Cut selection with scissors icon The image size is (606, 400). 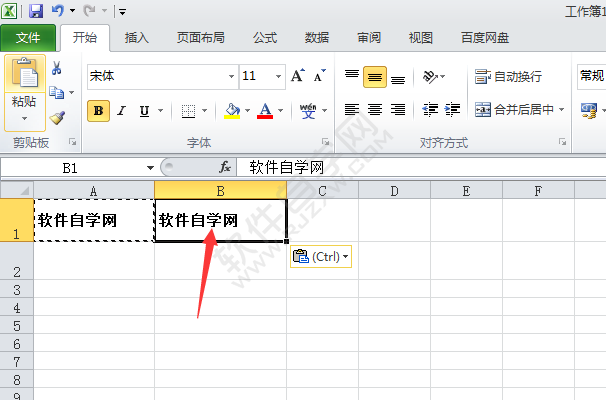(56, 68)
